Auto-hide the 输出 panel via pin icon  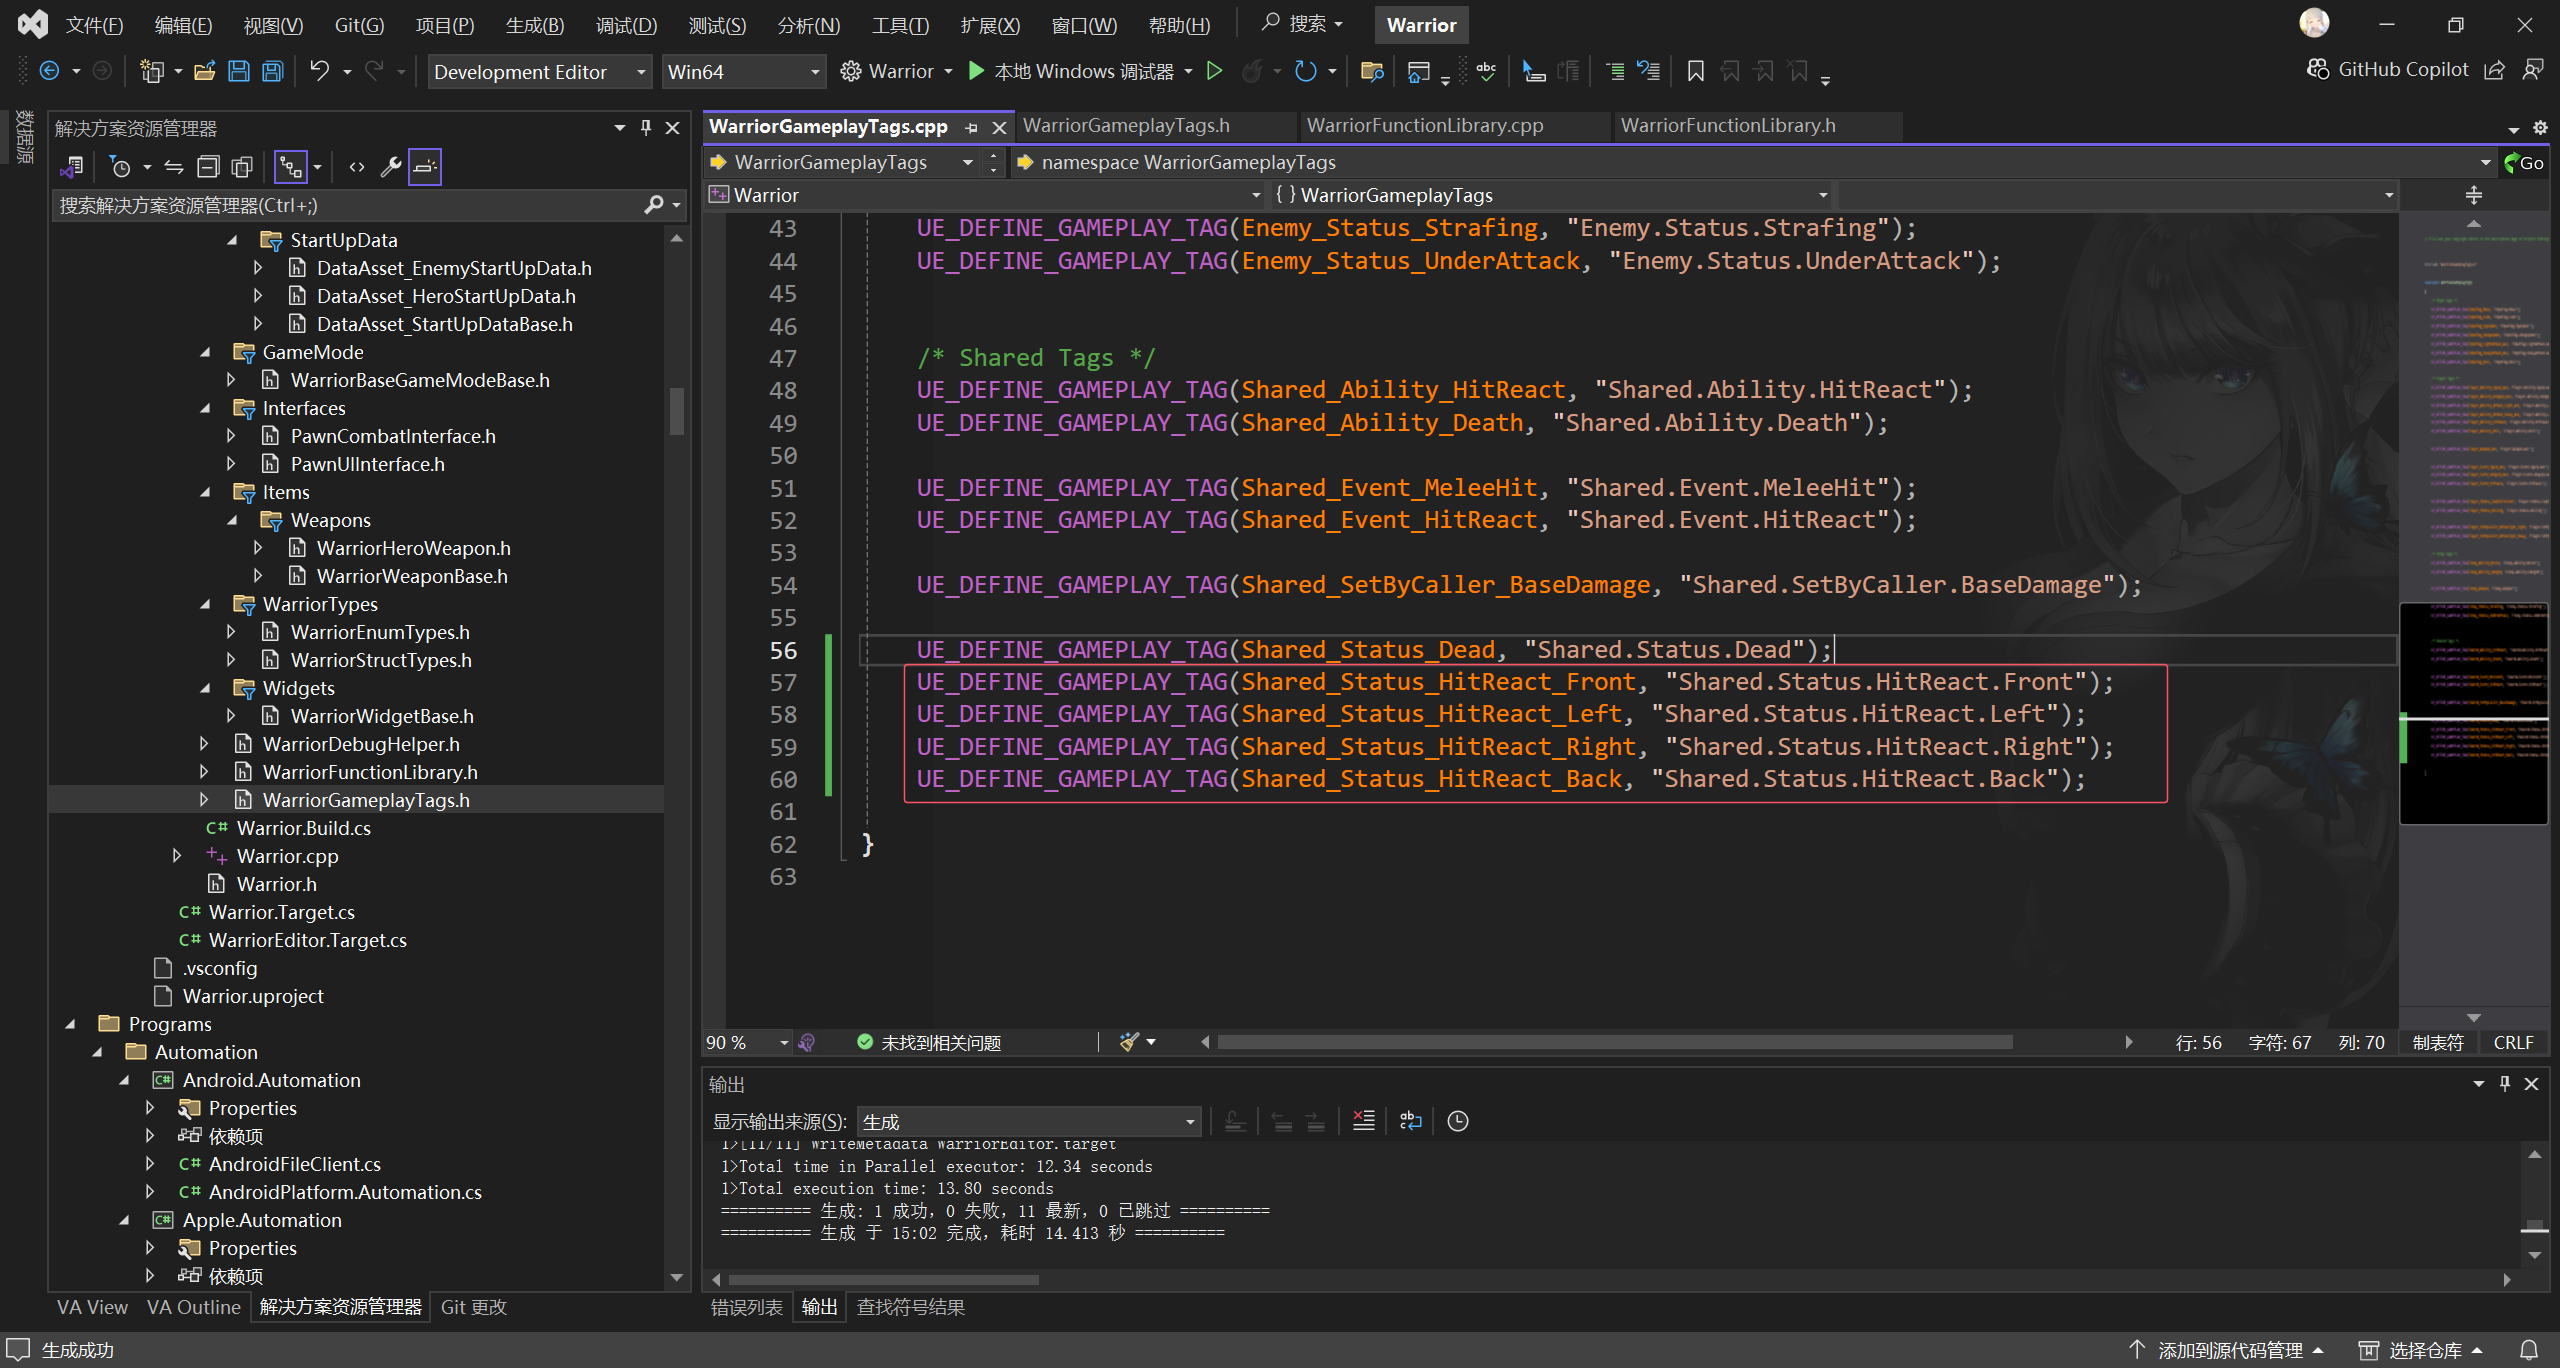[2505, 1083]
